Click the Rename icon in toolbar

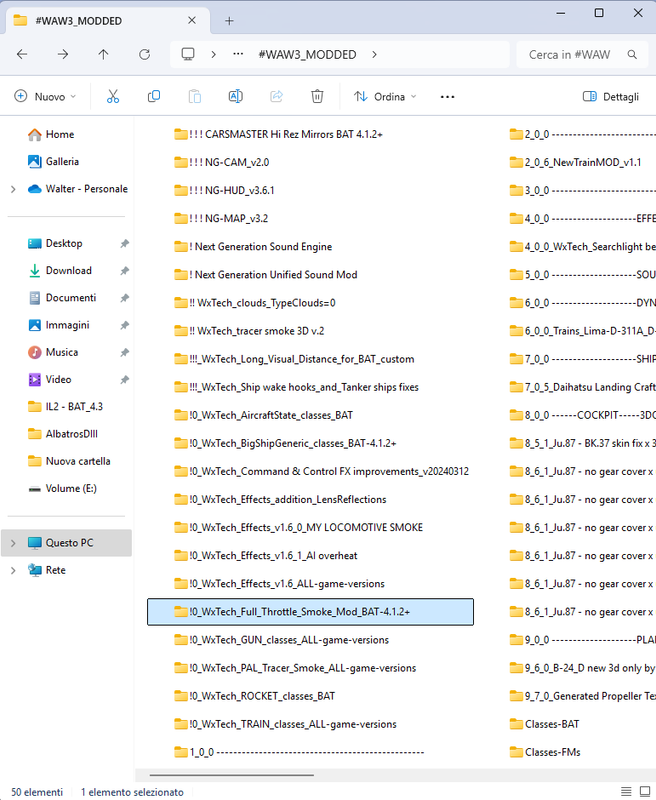point(235,96)
